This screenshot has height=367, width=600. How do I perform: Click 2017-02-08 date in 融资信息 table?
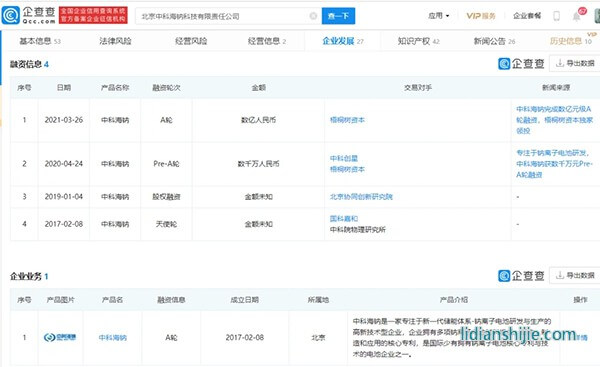64,224
